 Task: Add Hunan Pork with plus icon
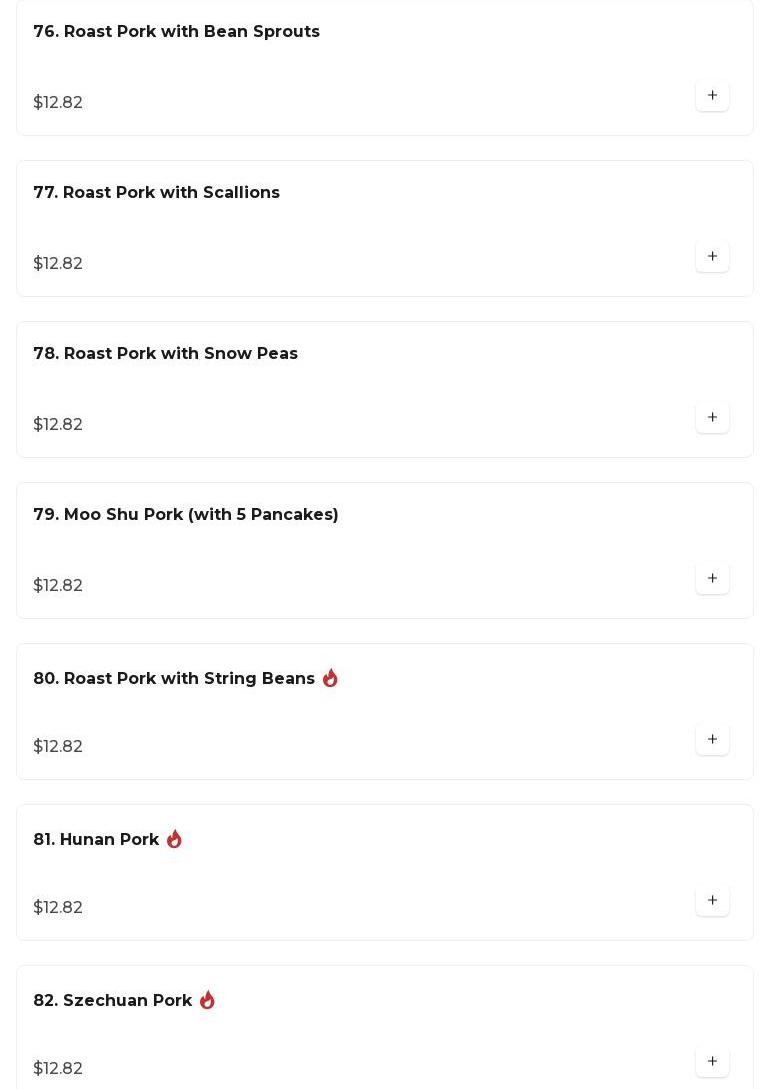[712, 901]
